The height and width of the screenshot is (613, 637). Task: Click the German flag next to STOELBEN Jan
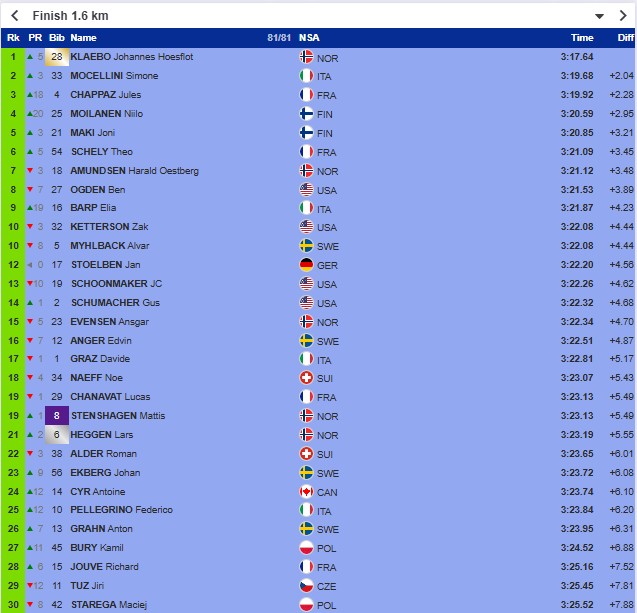pyautogui.click(x=306, y=265)
